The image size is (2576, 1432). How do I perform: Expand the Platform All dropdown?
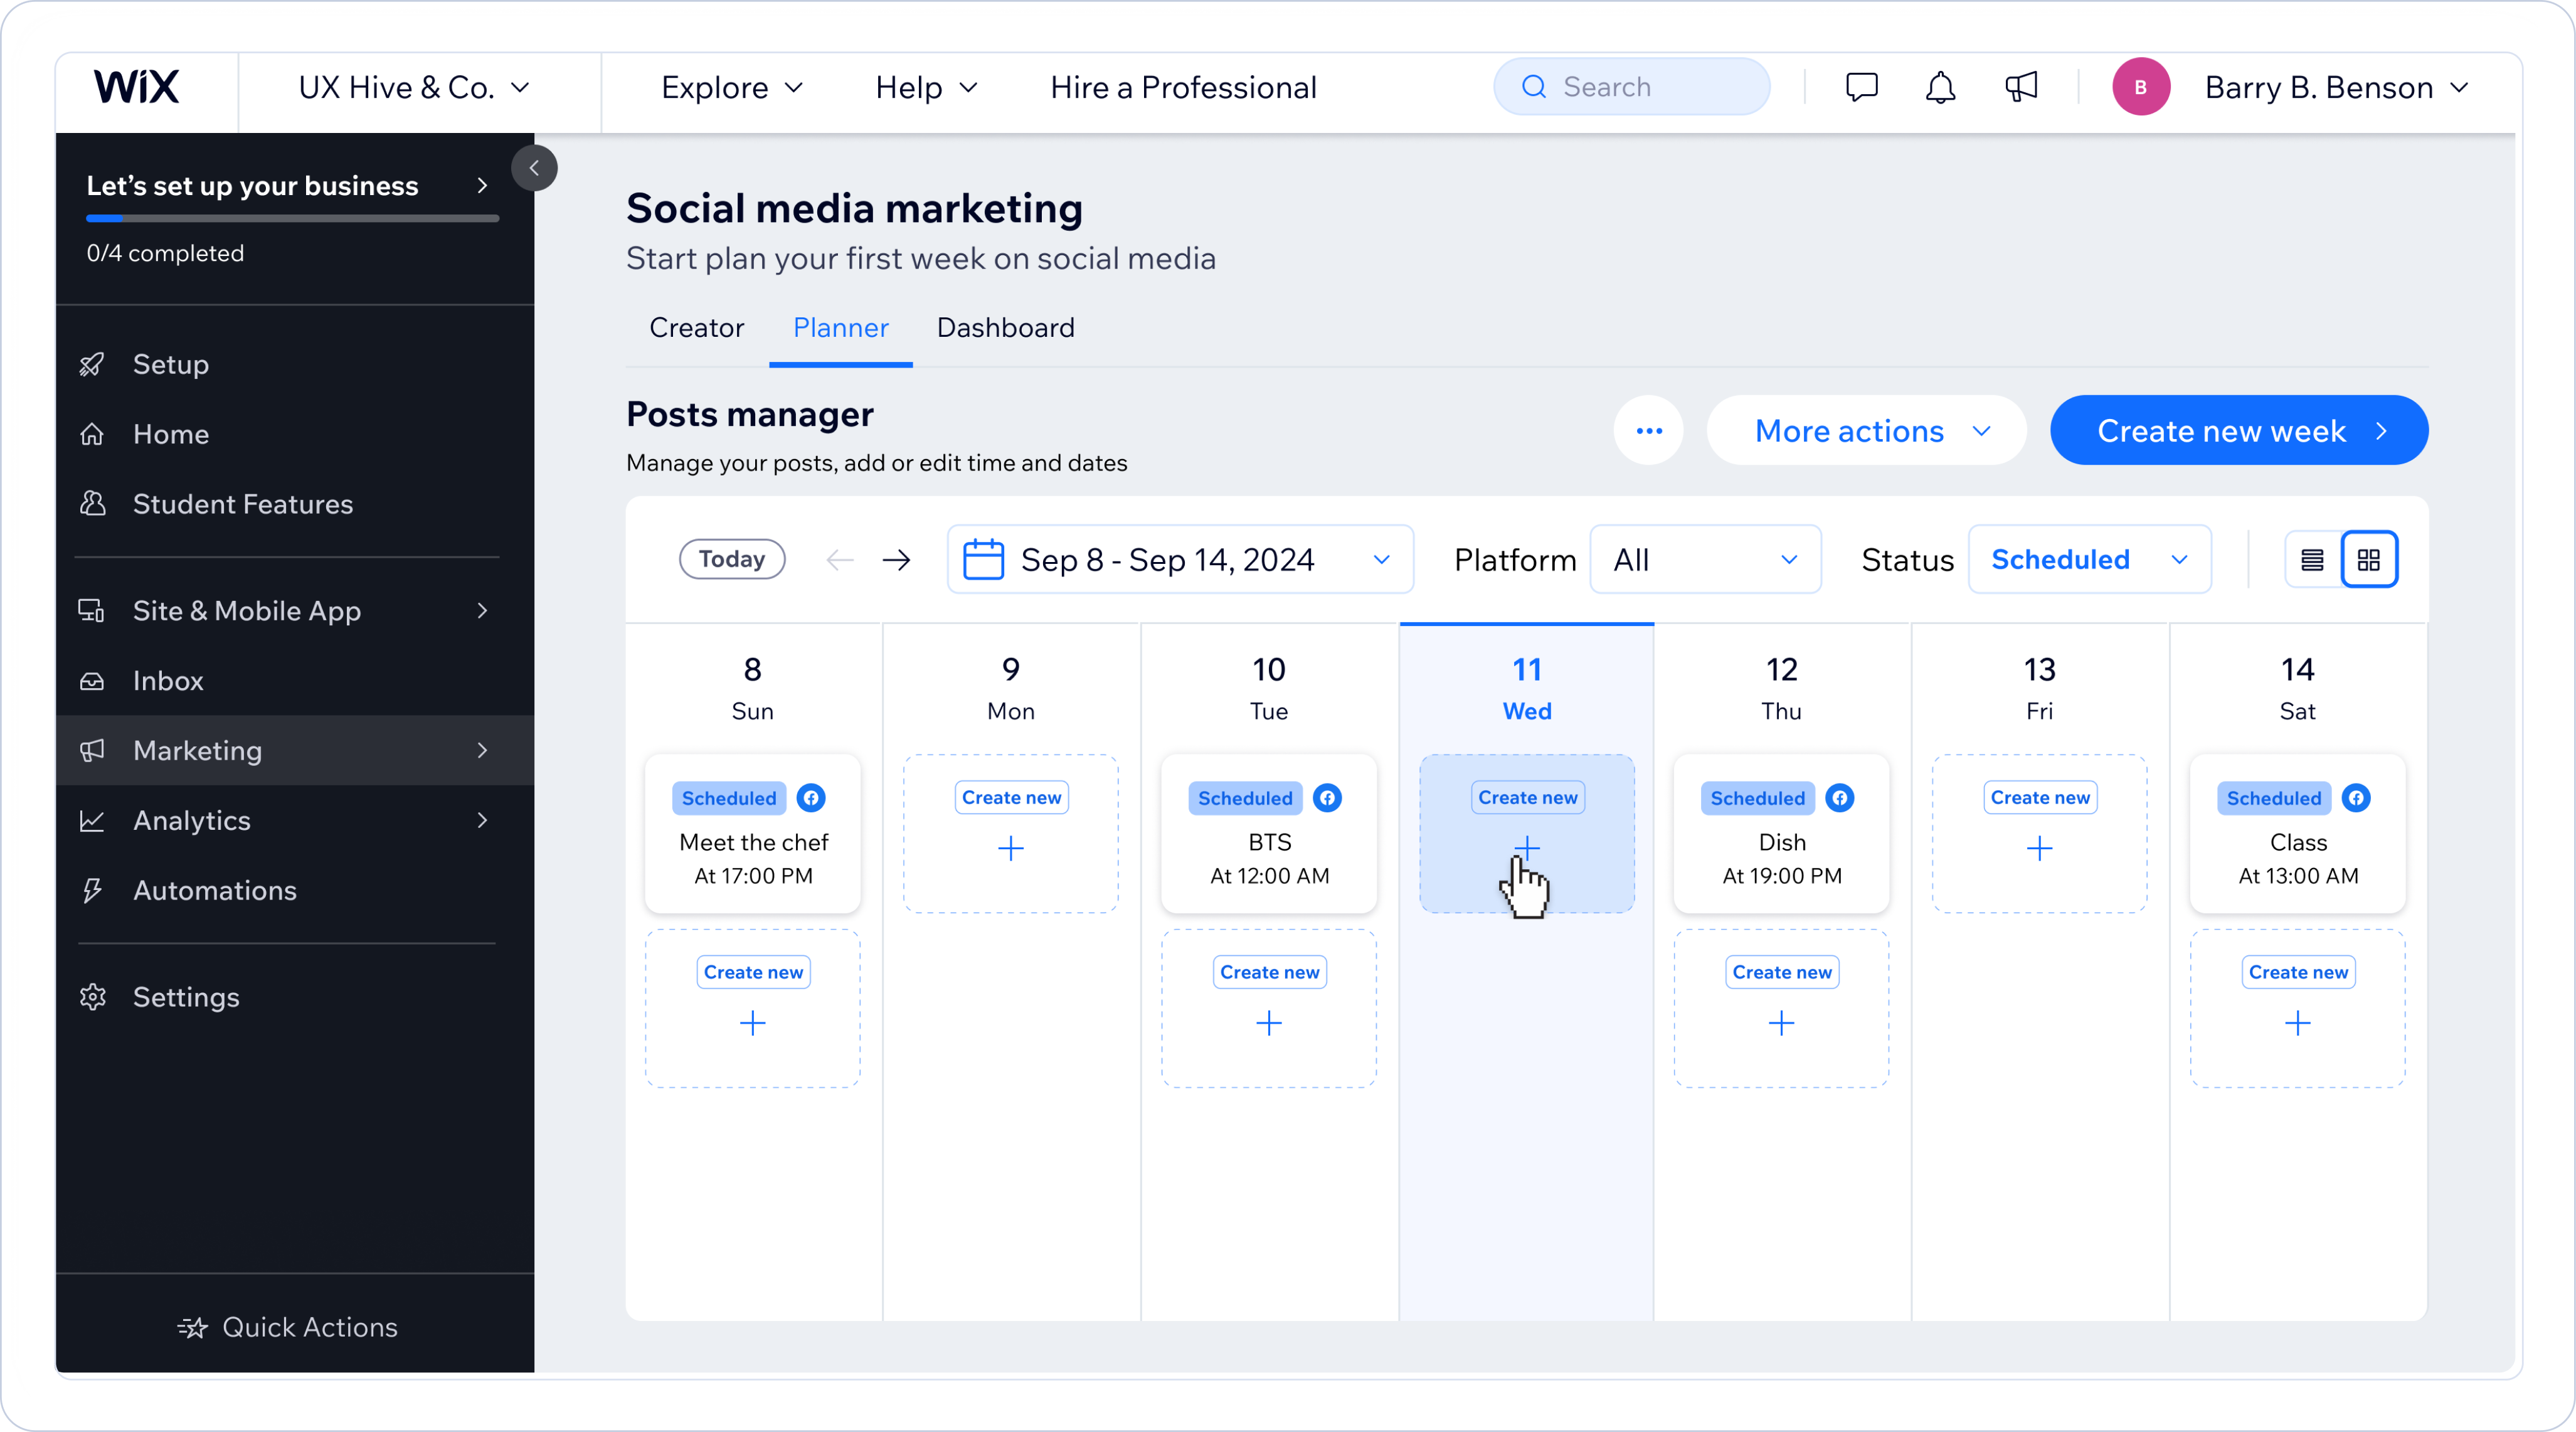click(x=1705, y=560)
